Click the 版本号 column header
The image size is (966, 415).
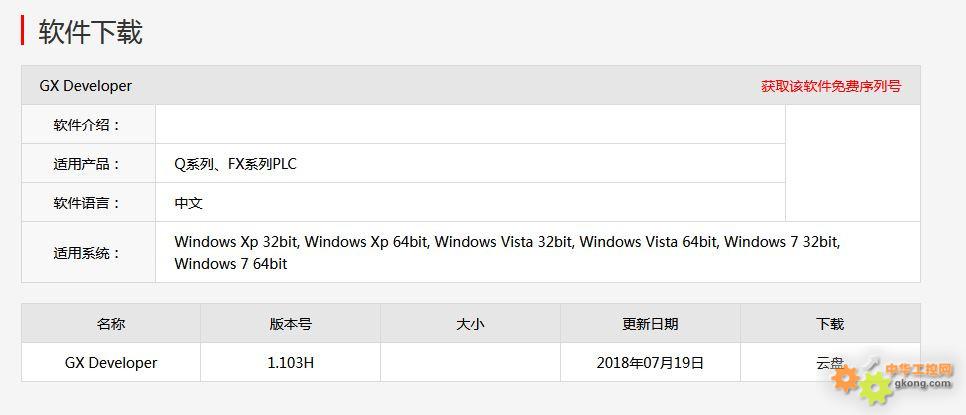click(290, 323)
